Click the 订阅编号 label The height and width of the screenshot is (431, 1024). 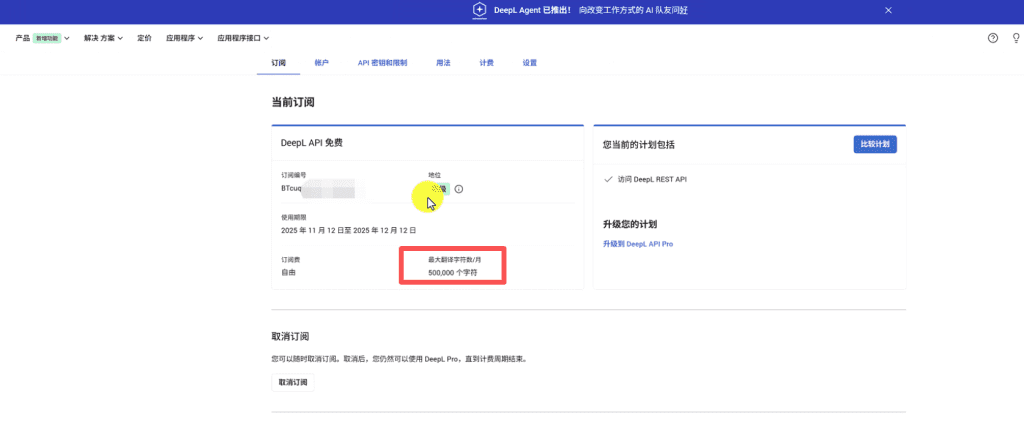293,175
